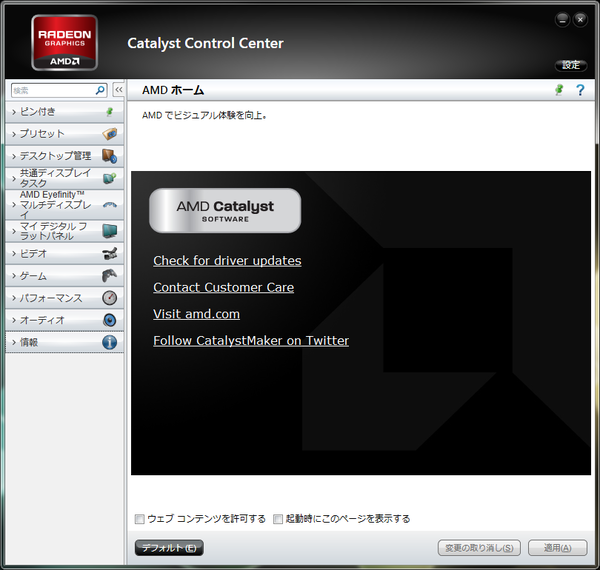Expand AMD Eyefinity マルチディスプレイ section
600x570 pixels.
point(64,205)
